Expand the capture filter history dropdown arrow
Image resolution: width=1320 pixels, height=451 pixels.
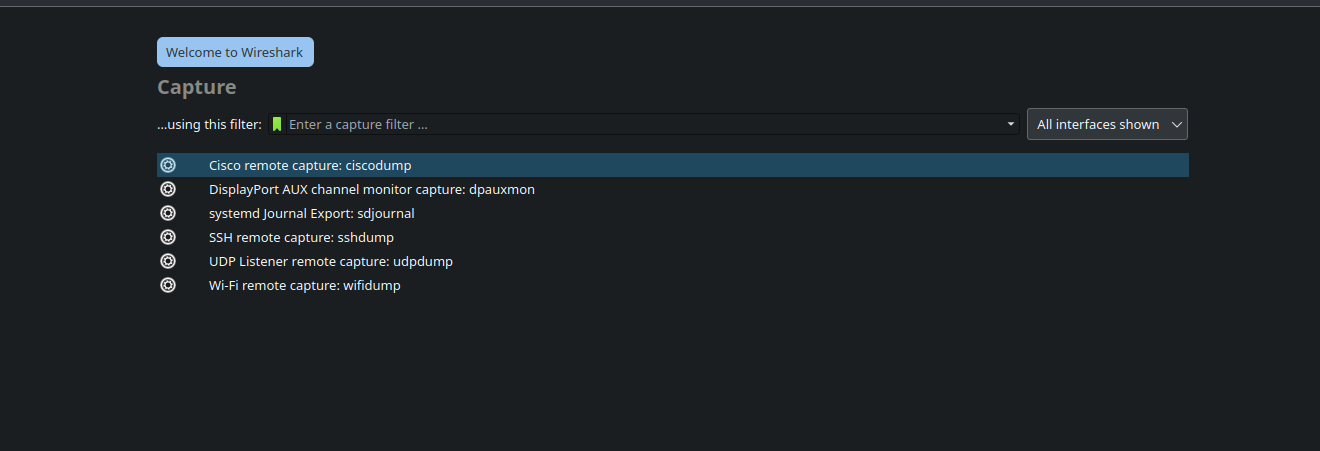pos(1011,125)
